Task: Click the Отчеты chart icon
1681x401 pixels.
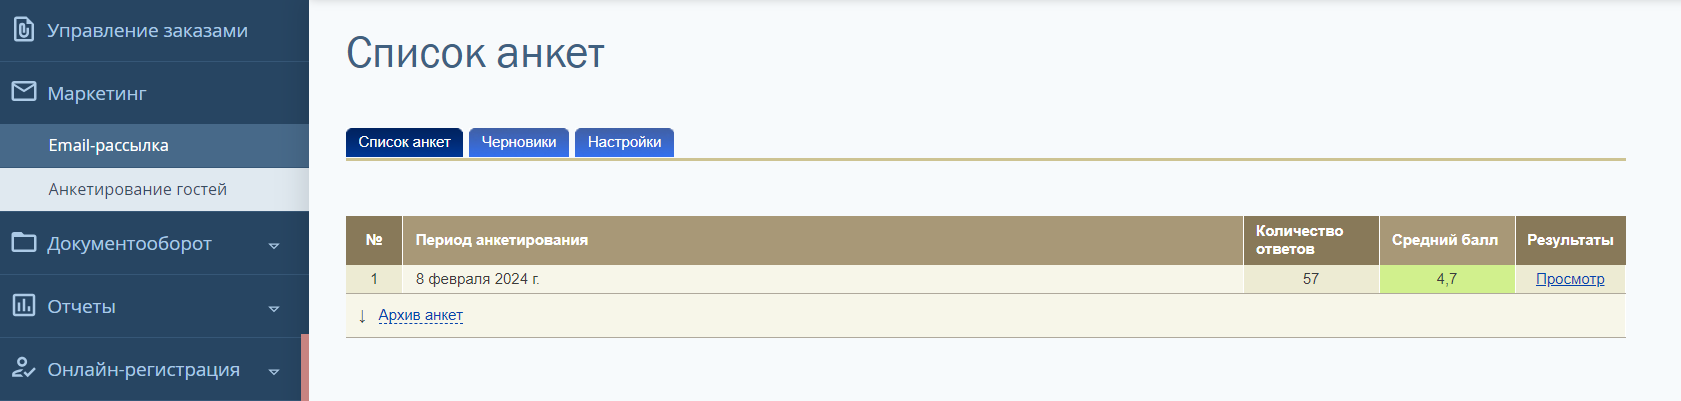Action: coord(24,305)
